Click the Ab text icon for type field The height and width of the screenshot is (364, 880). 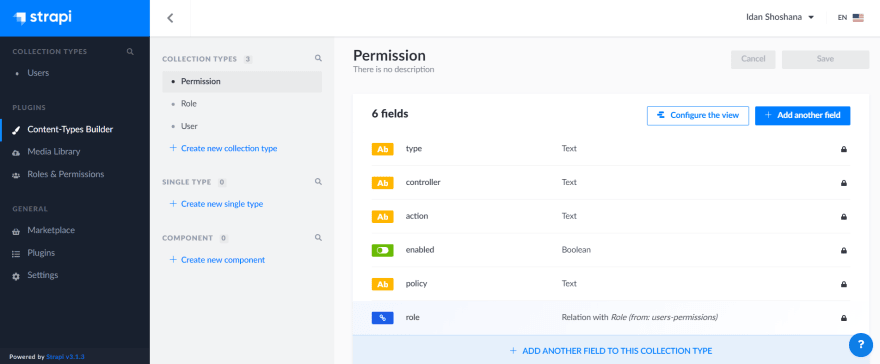[x=382, y=149]
